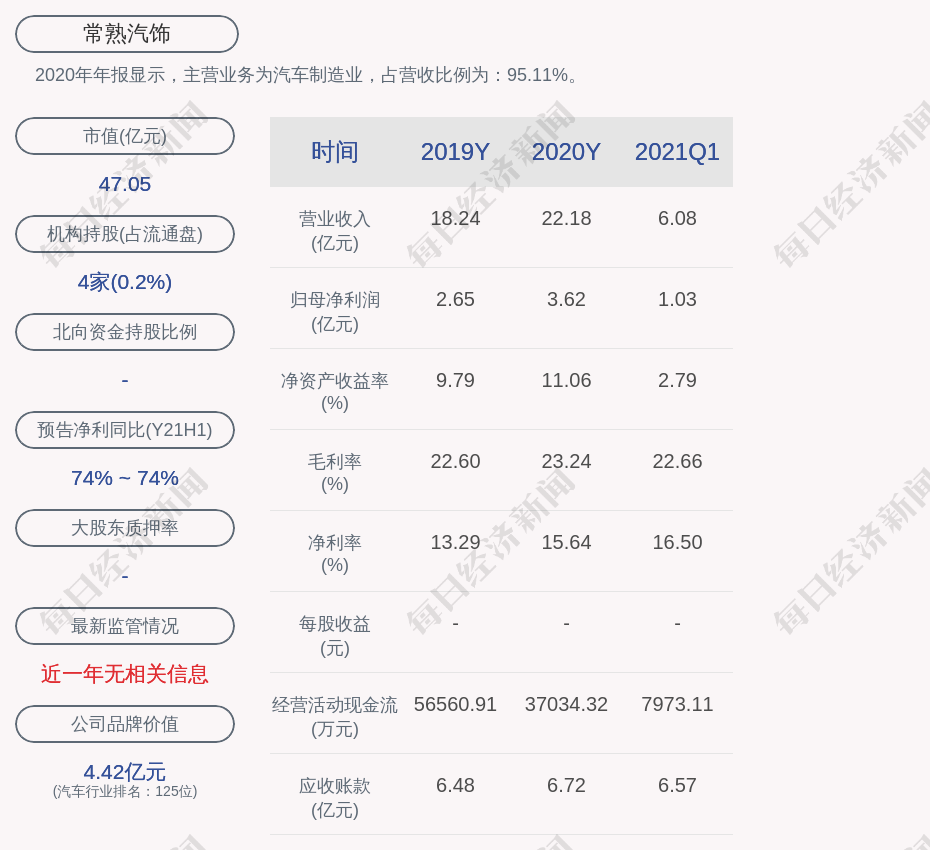This screenshot has width=930, height=850.
Task: Select the 4家(0.2%) institutional holding value
Action: 125,282
